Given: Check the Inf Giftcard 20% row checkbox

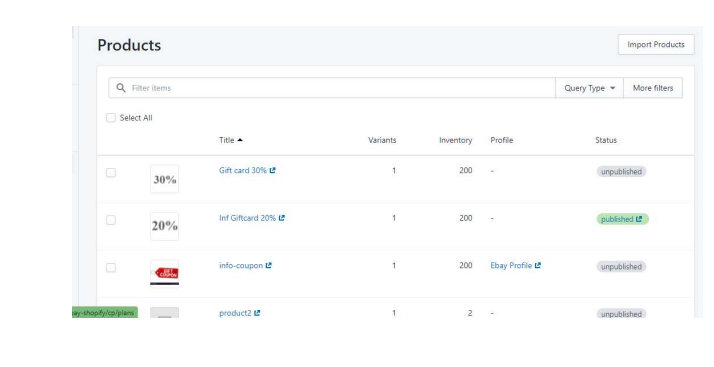Looking at the screenshot, I should click(x=111, y=220).
